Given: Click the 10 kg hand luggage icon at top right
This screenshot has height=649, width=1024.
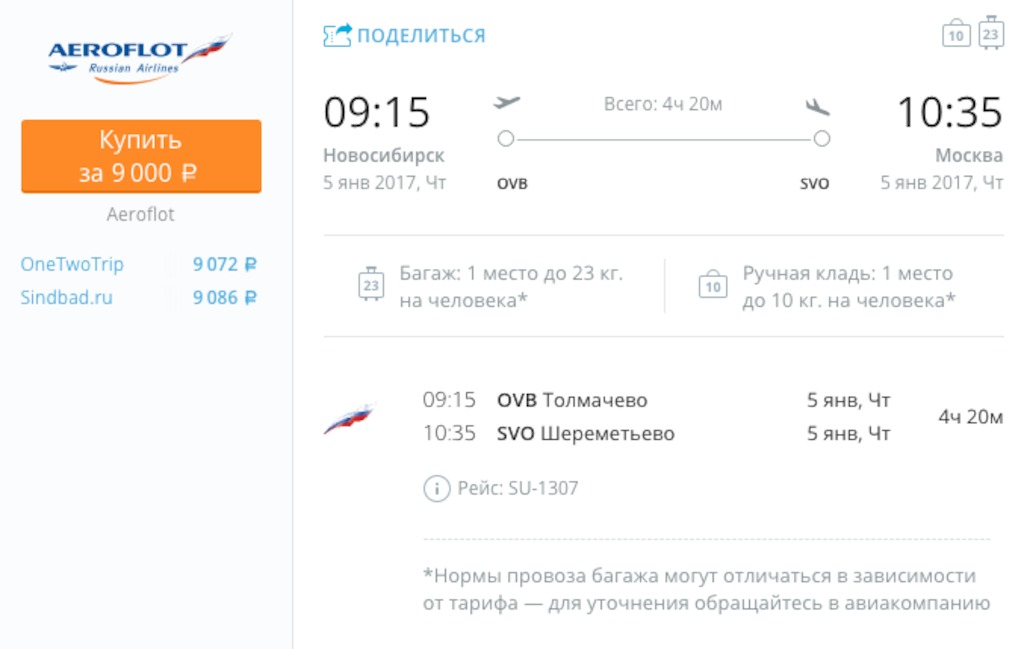Looking at the screenshot, I should point(956,33).
